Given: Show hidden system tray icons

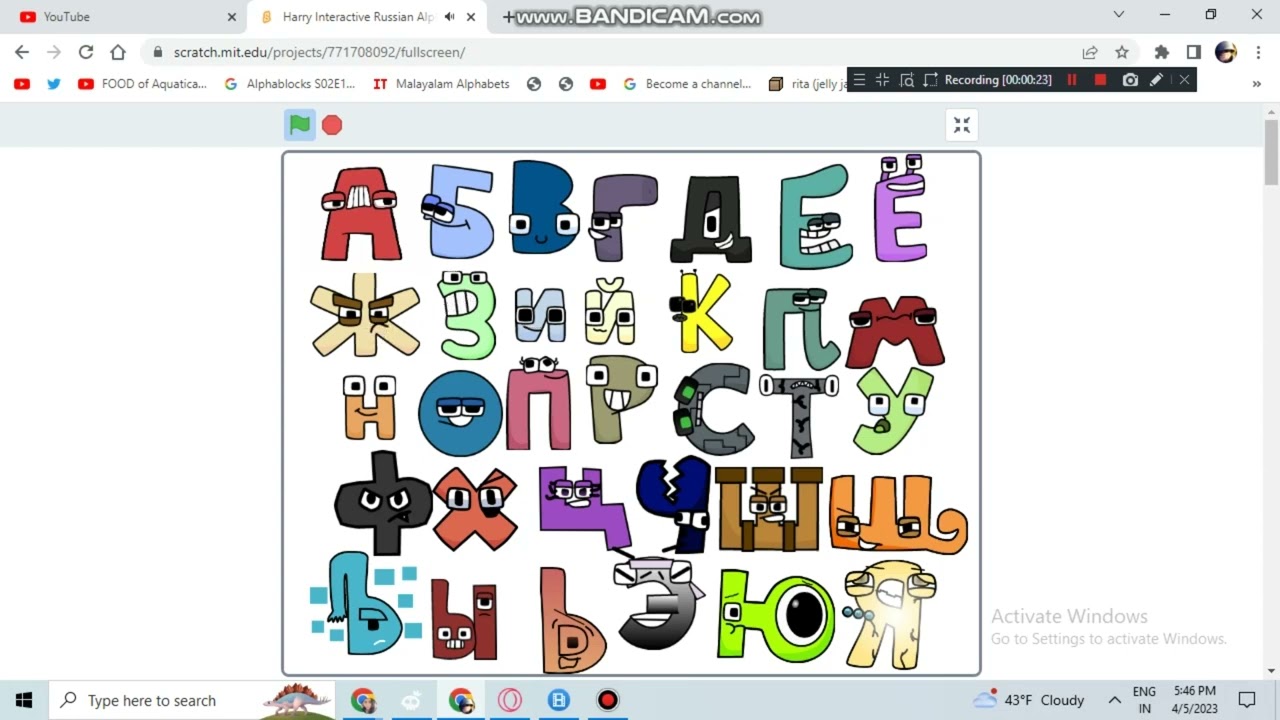Looking at the screenshot, I should click(x=1114, y=700).
